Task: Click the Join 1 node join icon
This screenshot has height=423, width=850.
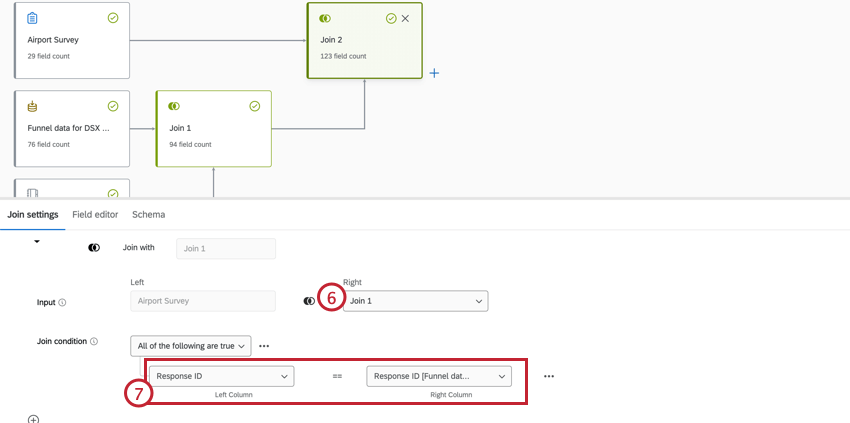Action: 174,106
